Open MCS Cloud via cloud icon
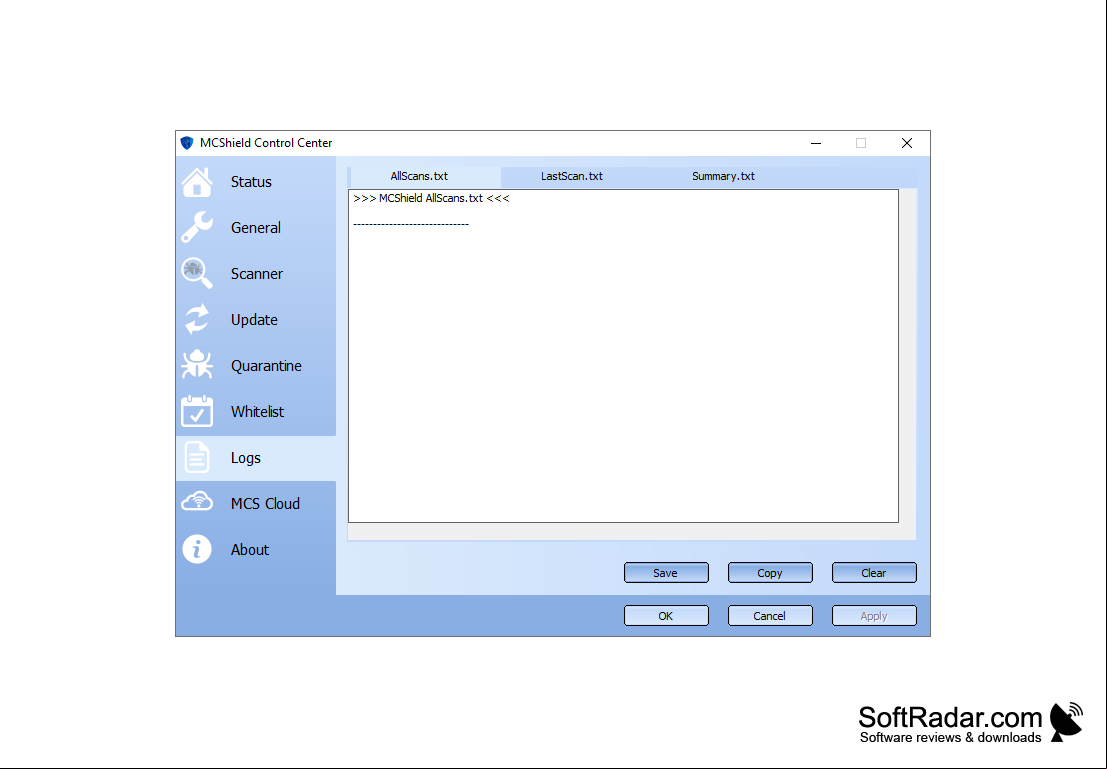1107x769 pixels. pos(197,502)
